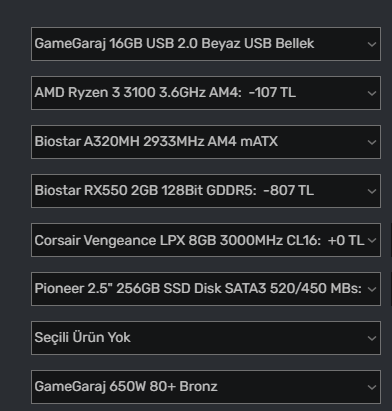The image size is (392, 411).
Task: Click the chevron next to Biostar A320MH mATX
Action: [x=372, y=142]
